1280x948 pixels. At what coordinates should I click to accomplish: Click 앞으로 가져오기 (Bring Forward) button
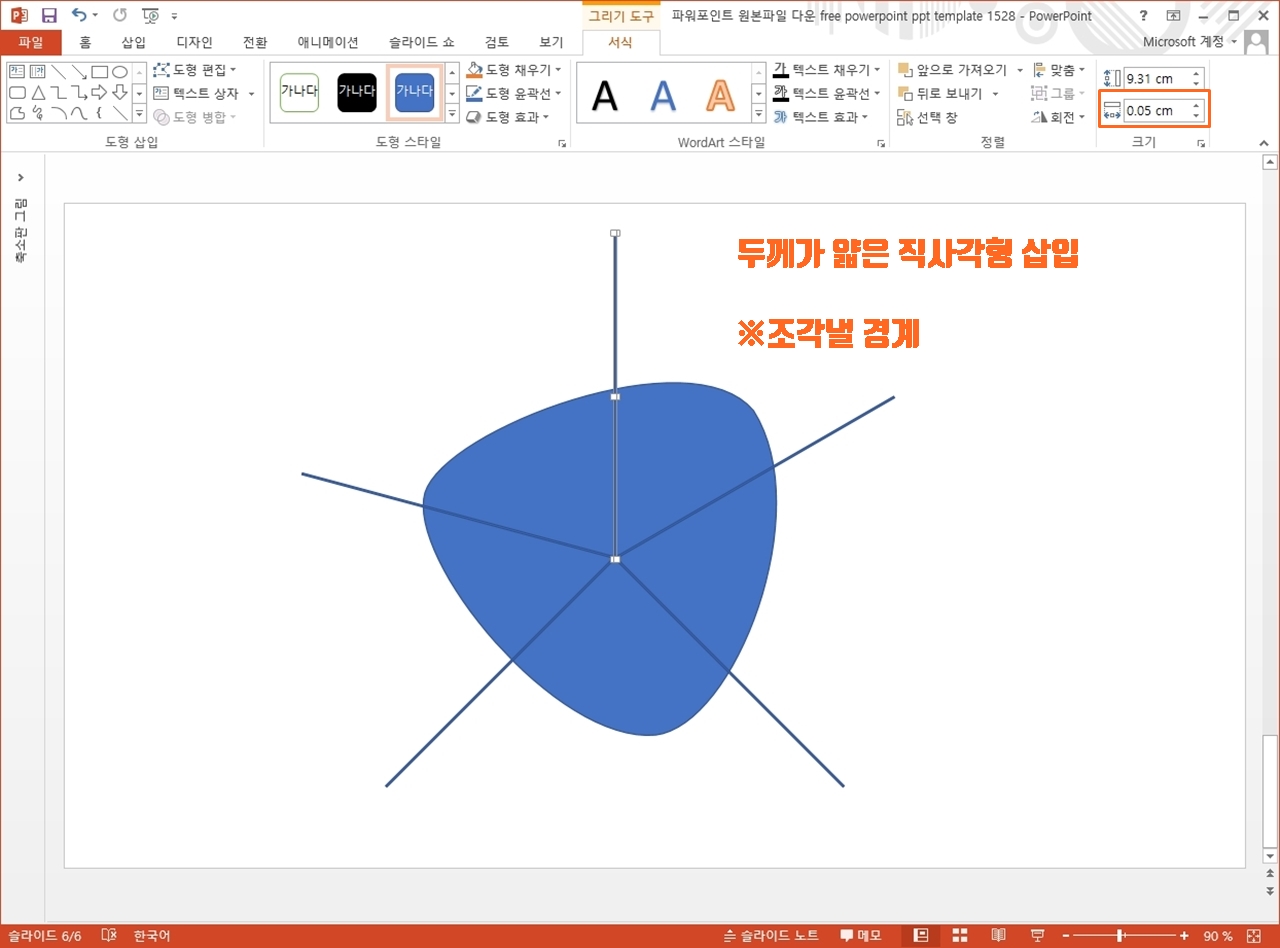952,70
